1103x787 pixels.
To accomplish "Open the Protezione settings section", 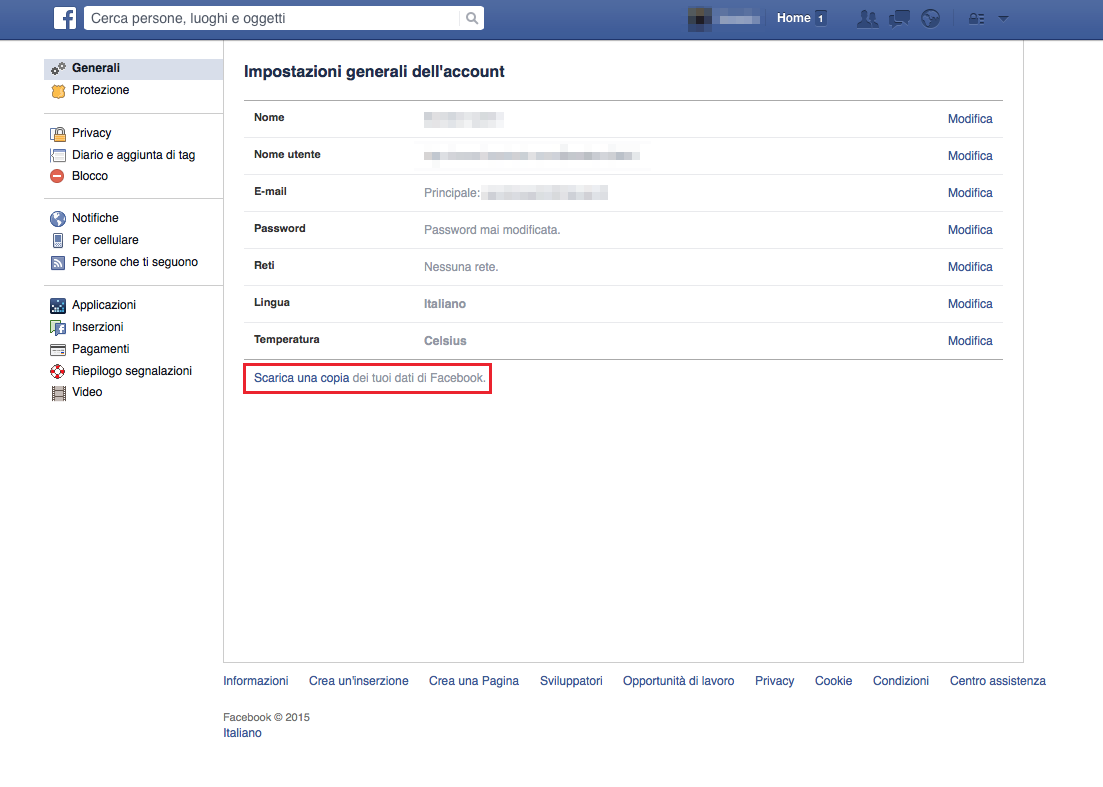I will point(101,90).
